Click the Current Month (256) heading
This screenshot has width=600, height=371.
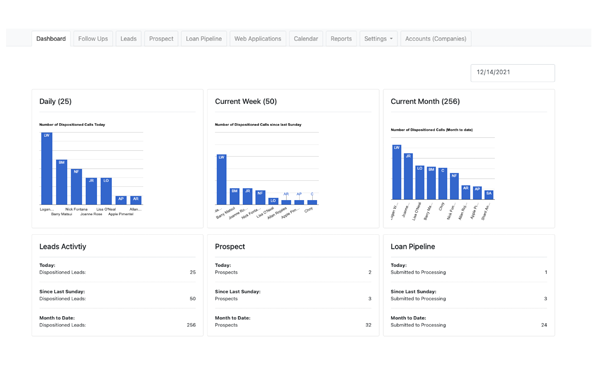425,101
